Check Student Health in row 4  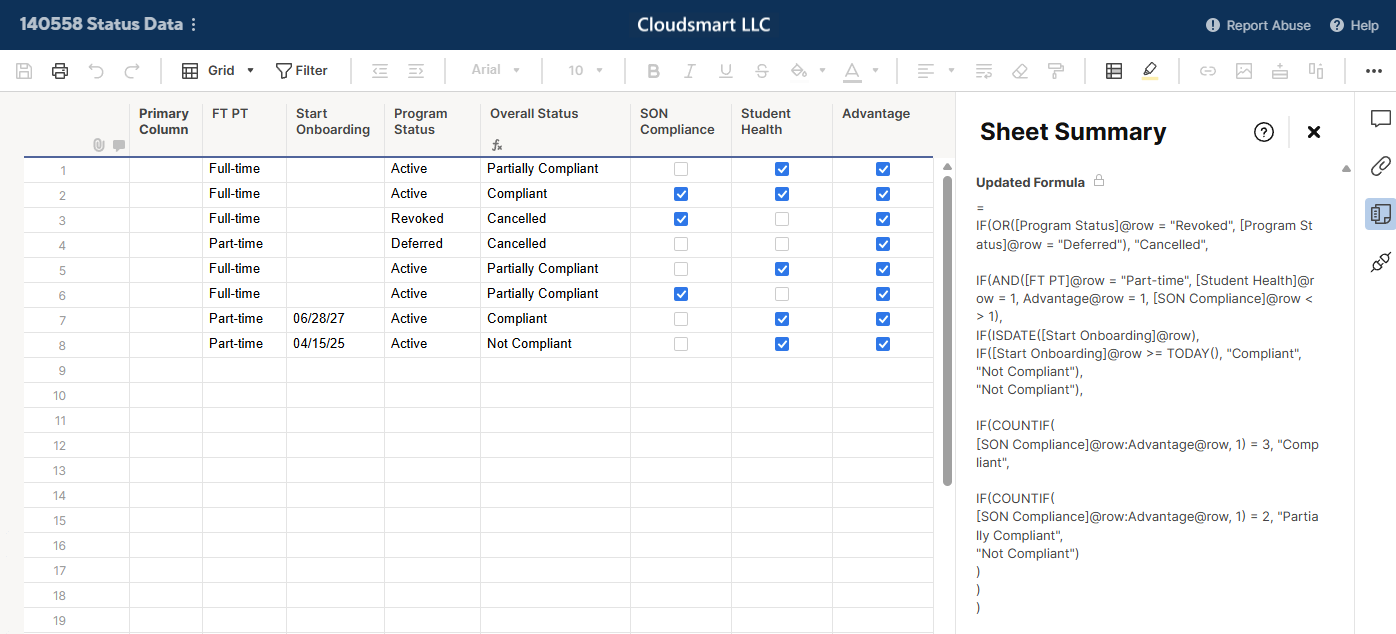[782, 244]
